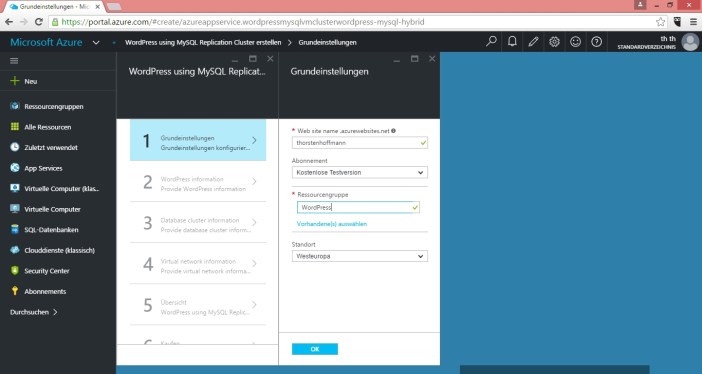Close the WordPress using MySQL Replication blade

click(270, 59)
